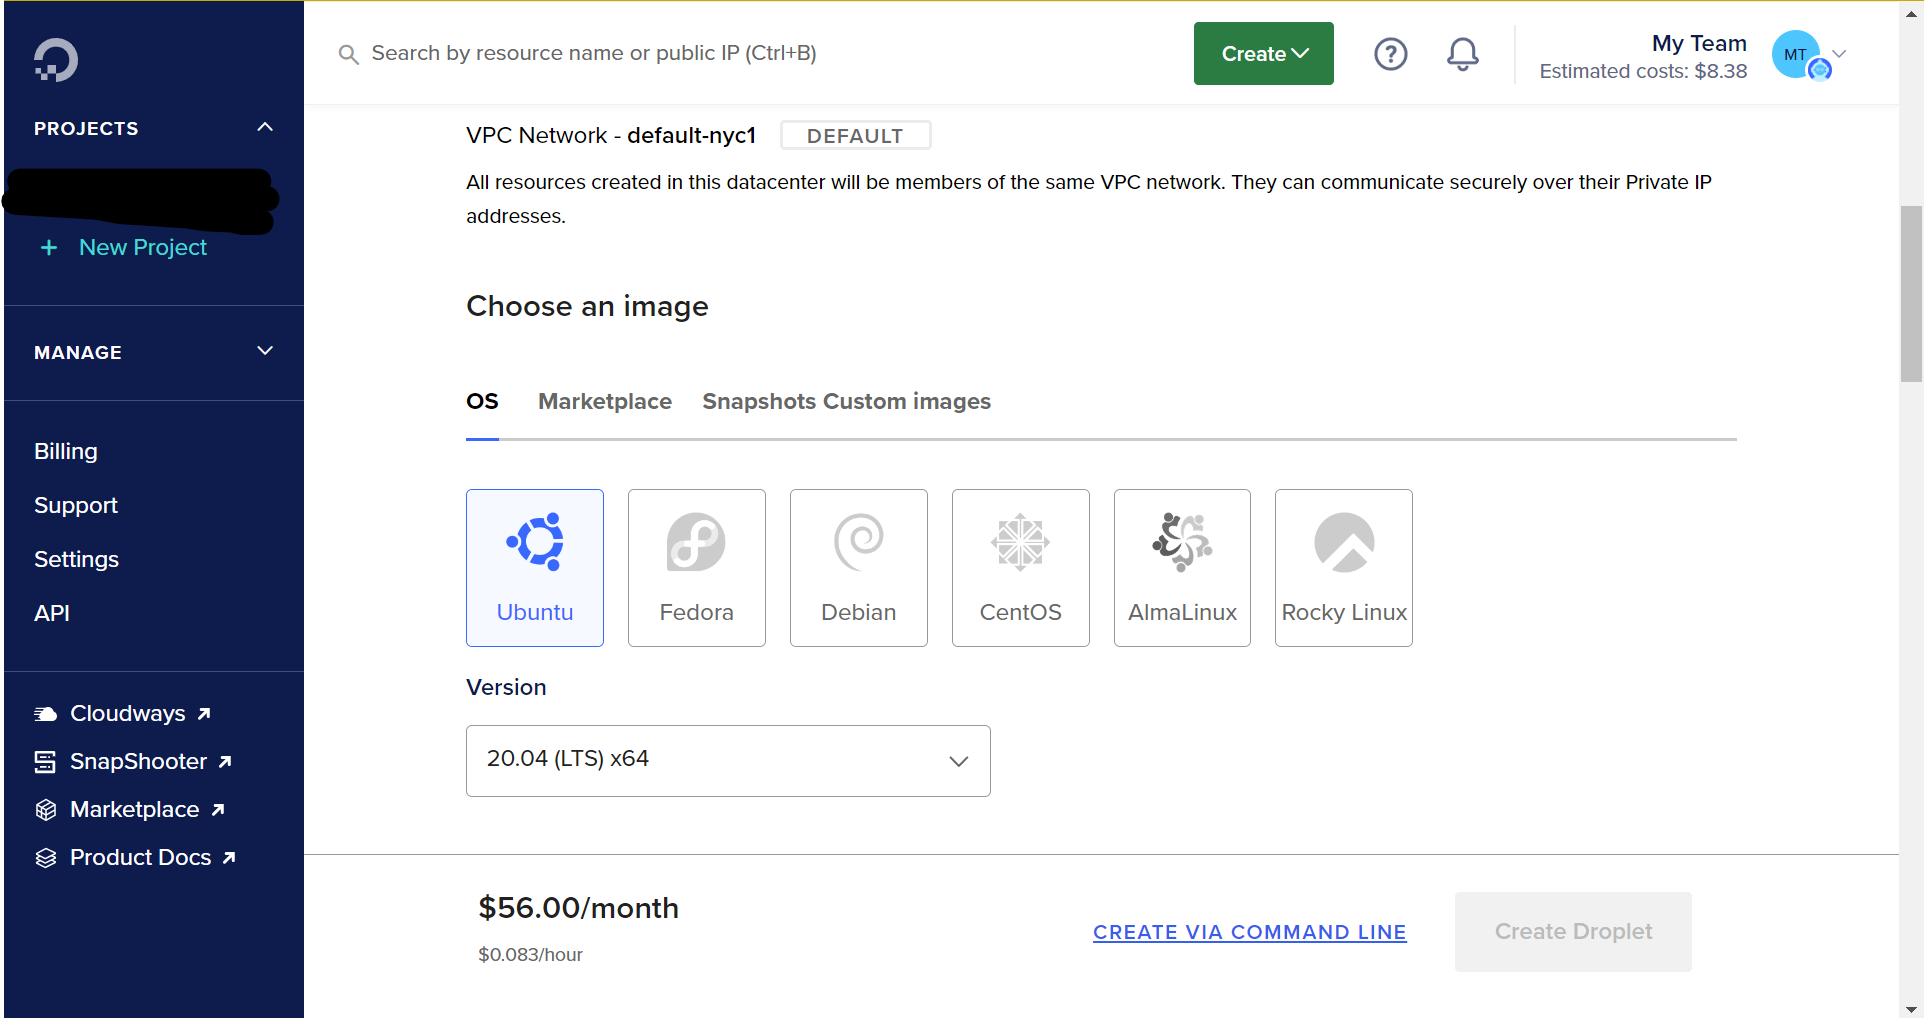Click the Product Docs stack icon
This screenshot has width=1924, height=1018.
[45, 858]
